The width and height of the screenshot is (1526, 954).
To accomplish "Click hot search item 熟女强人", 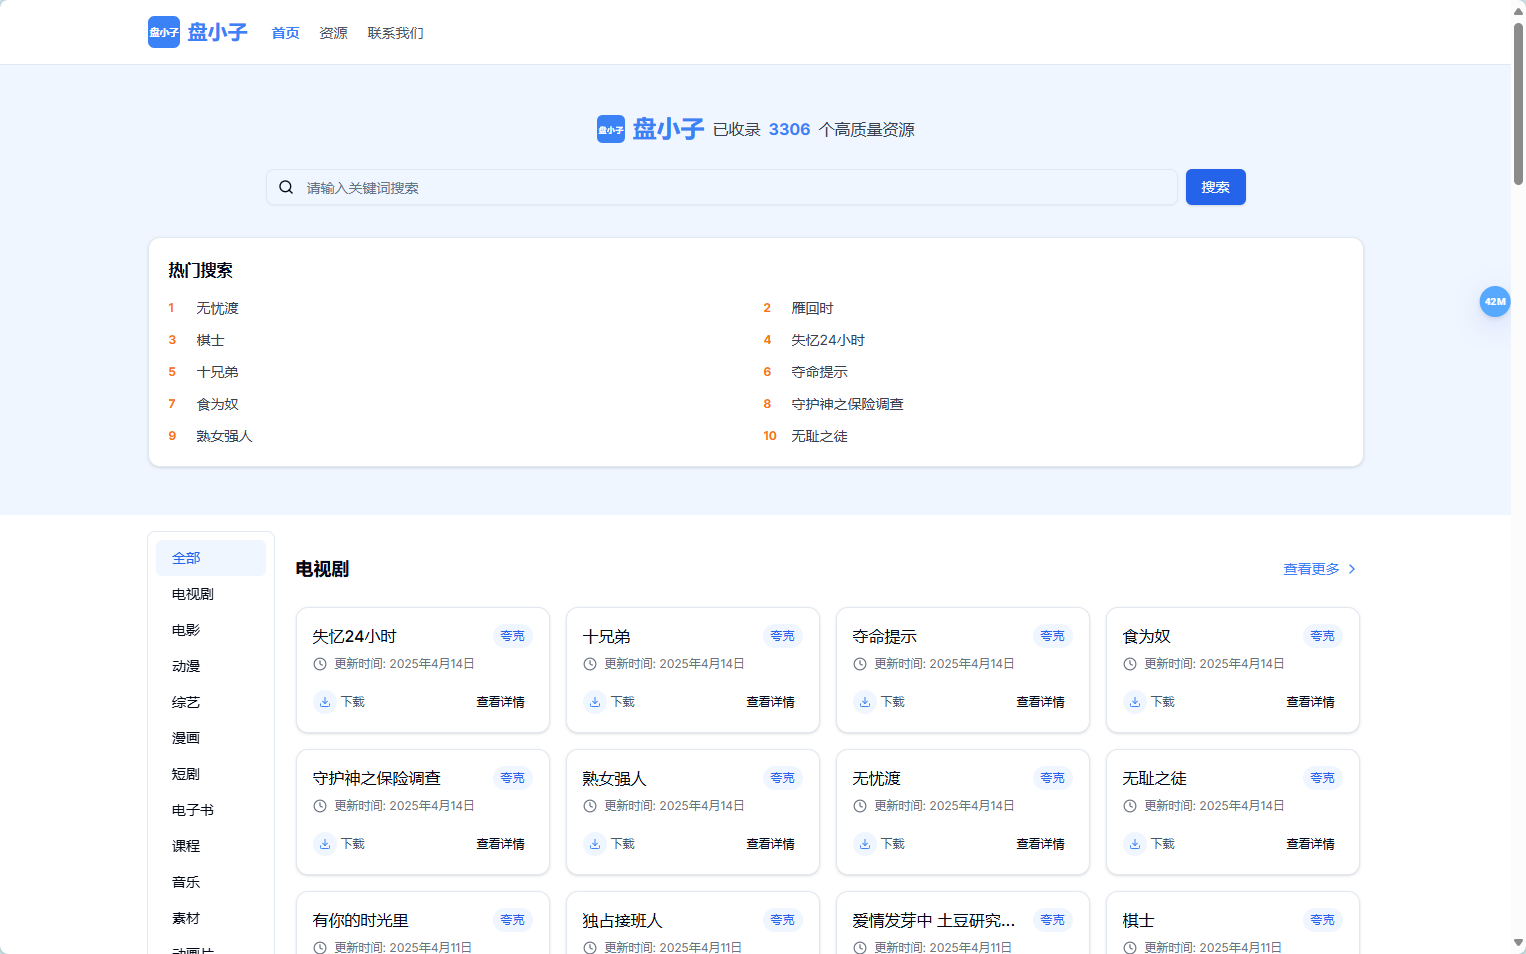I will pos(225,436).
